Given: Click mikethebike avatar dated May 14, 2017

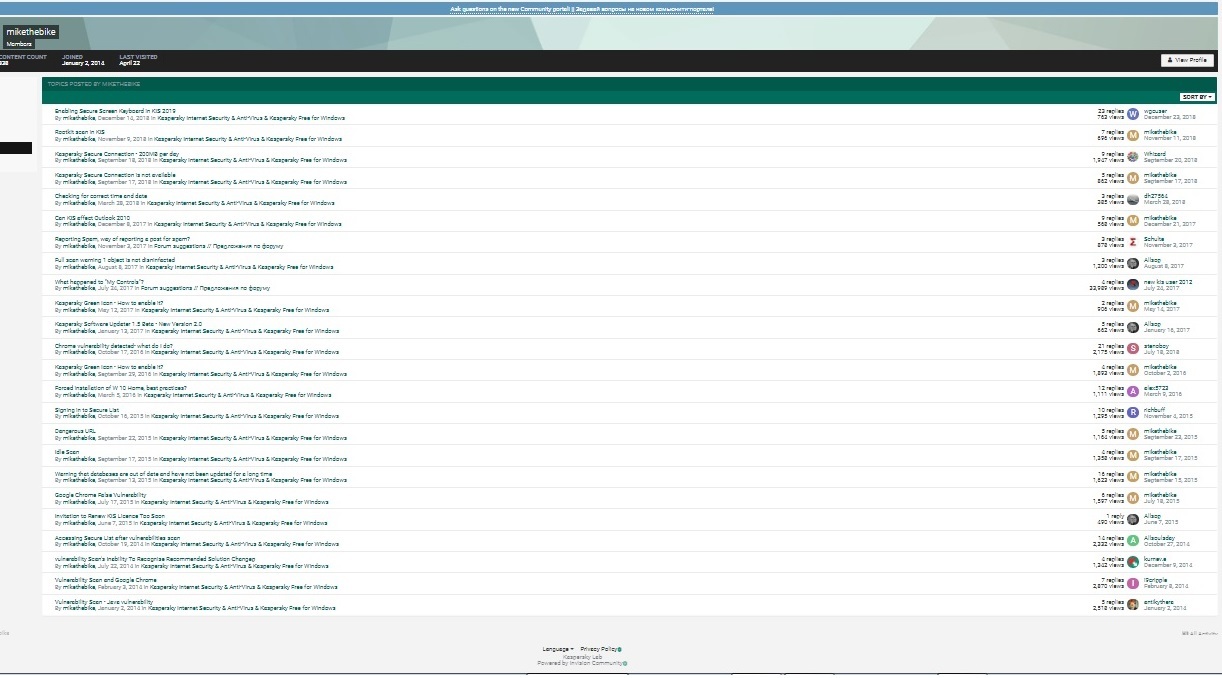Looking at the screenshot, I should click(x=1133, y=306).
